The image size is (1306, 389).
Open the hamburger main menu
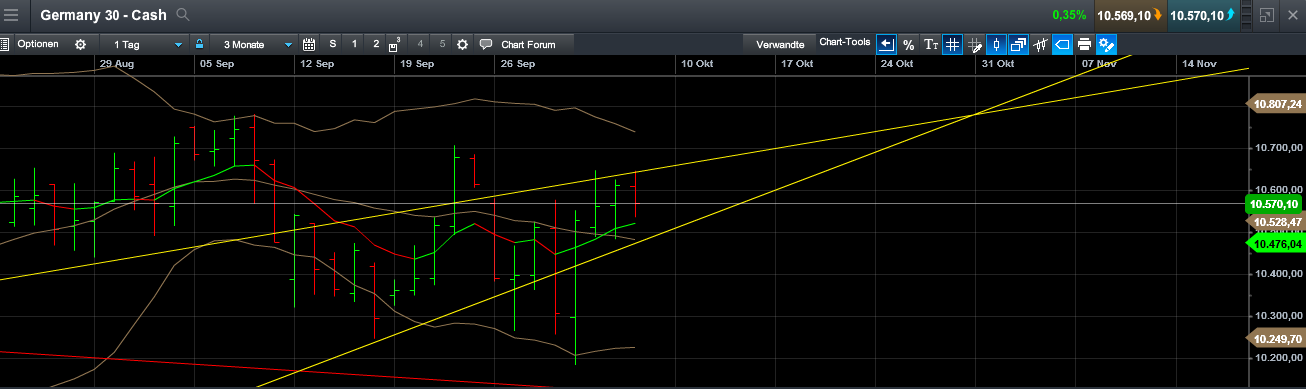coord(11,15)
